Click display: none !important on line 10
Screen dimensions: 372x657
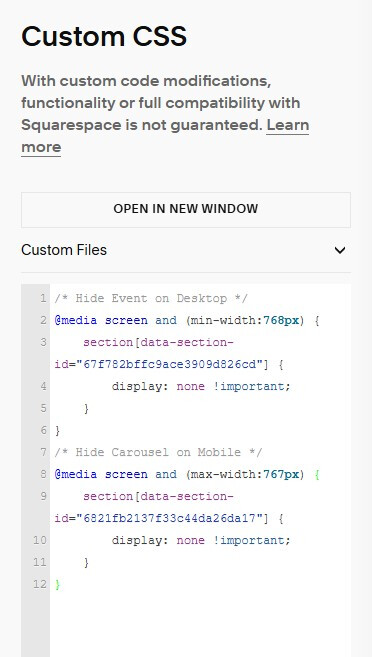(x=201, y=540)
